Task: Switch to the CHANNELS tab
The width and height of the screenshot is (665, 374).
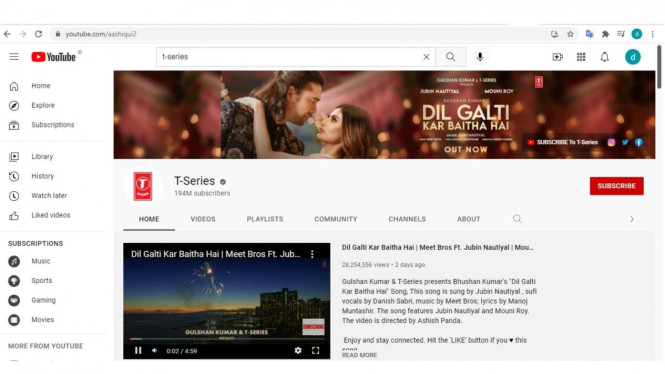Action: tap(407, 219)
